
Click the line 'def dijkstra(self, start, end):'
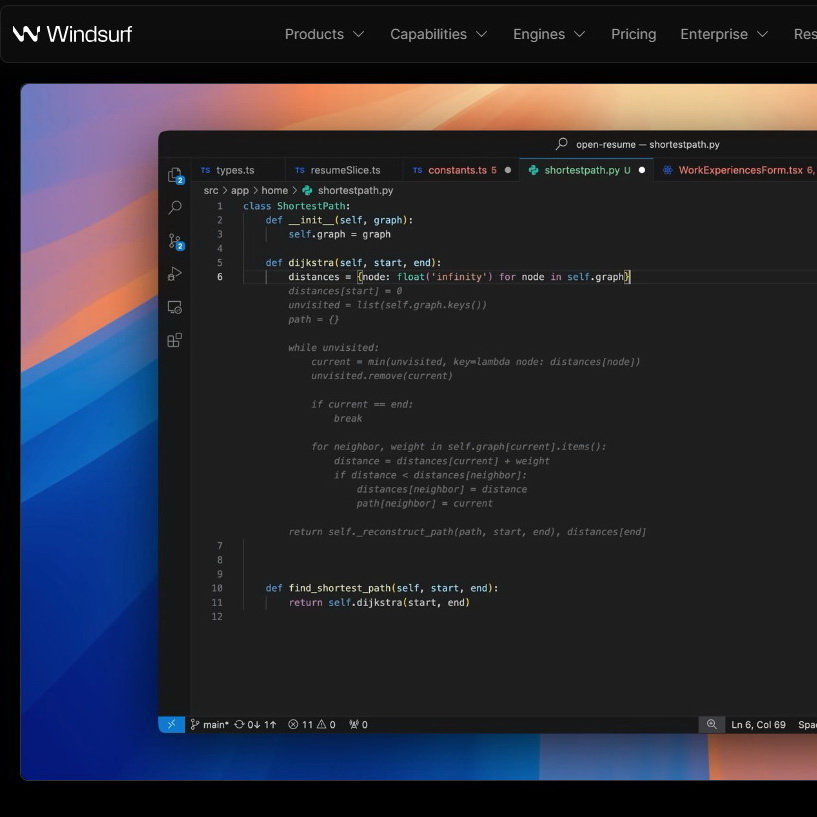coord(353,263)
